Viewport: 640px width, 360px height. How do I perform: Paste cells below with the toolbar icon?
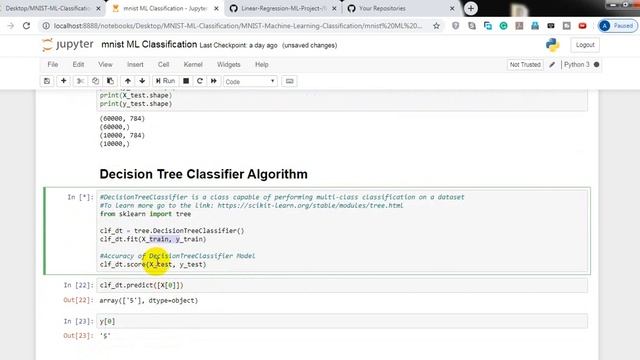click(x=110, y=81)
